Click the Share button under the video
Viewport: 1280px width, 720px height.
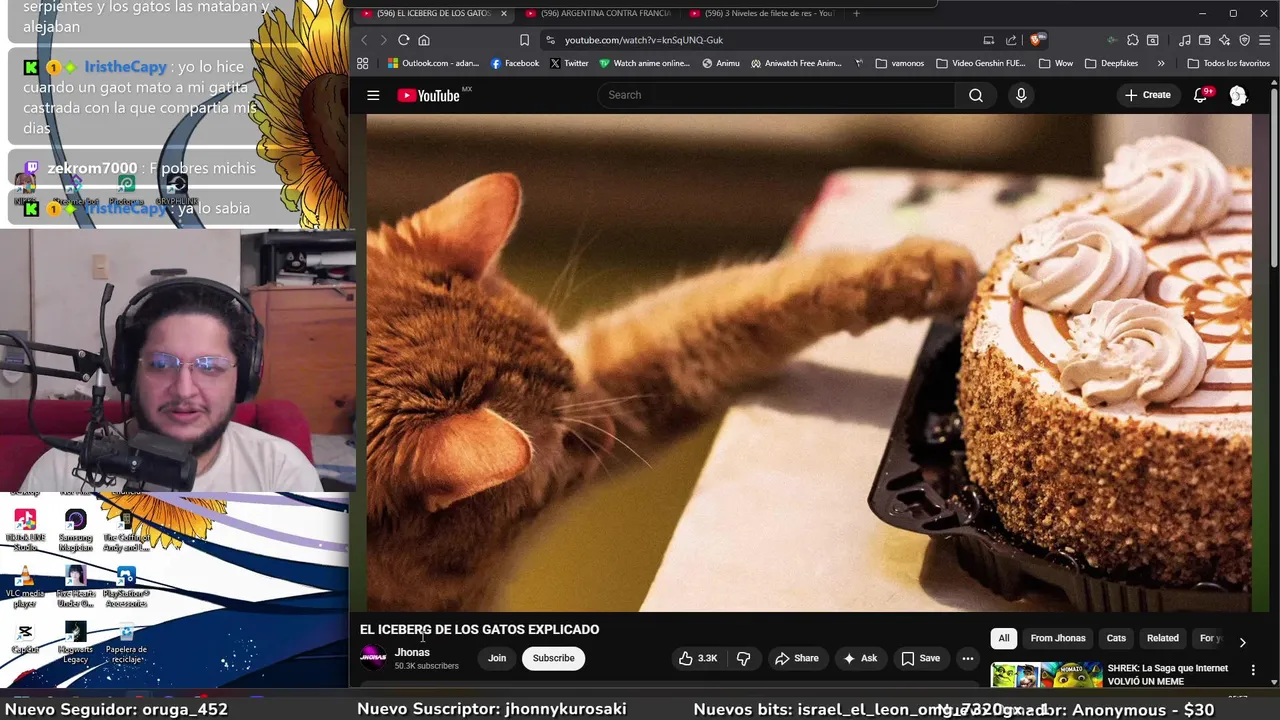coord(797,658)
